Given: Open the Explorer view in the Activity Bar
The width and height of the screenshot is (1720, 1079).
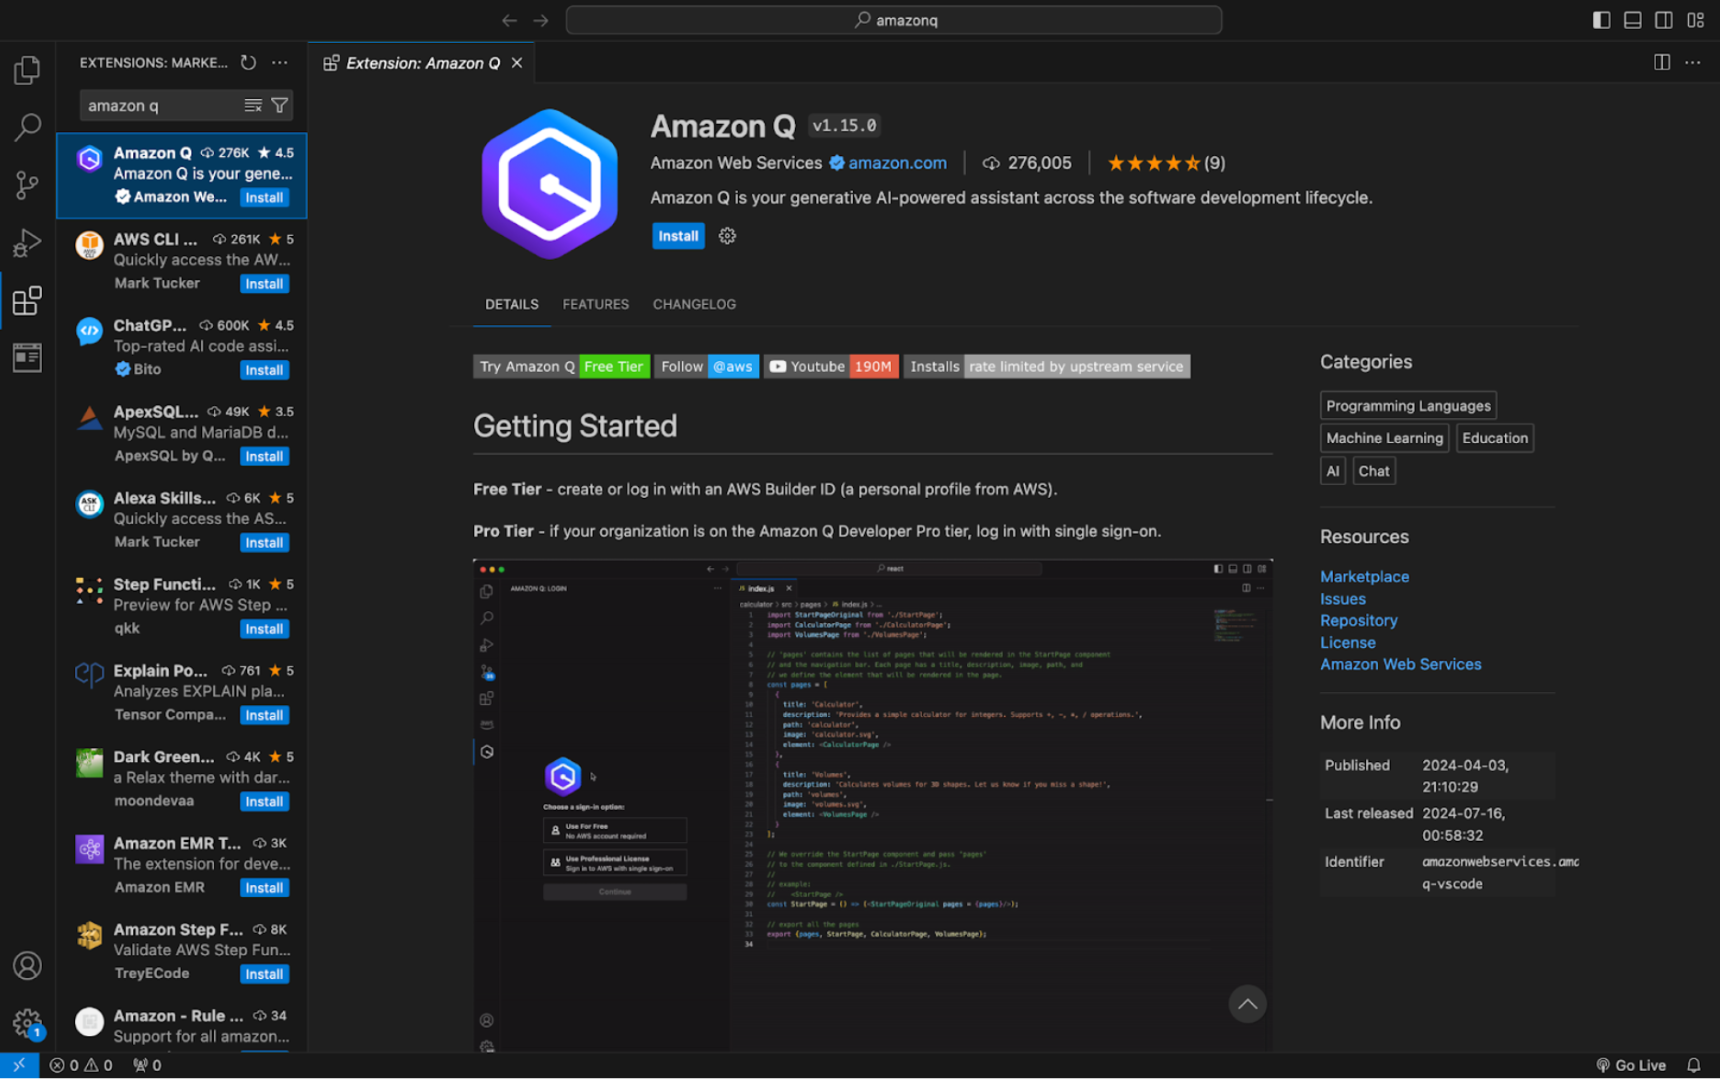Looking at the screenshot, I should (x=27, y=69).
